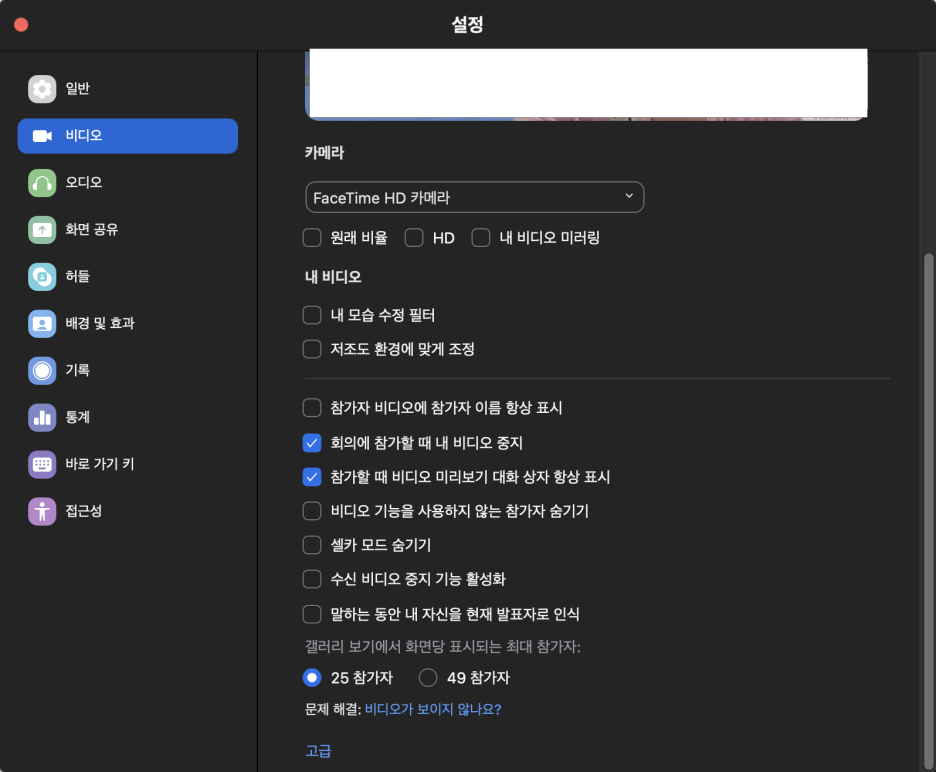Click the 화면 공유 share icon
936x772 pixels.
[x=42, y=230]
